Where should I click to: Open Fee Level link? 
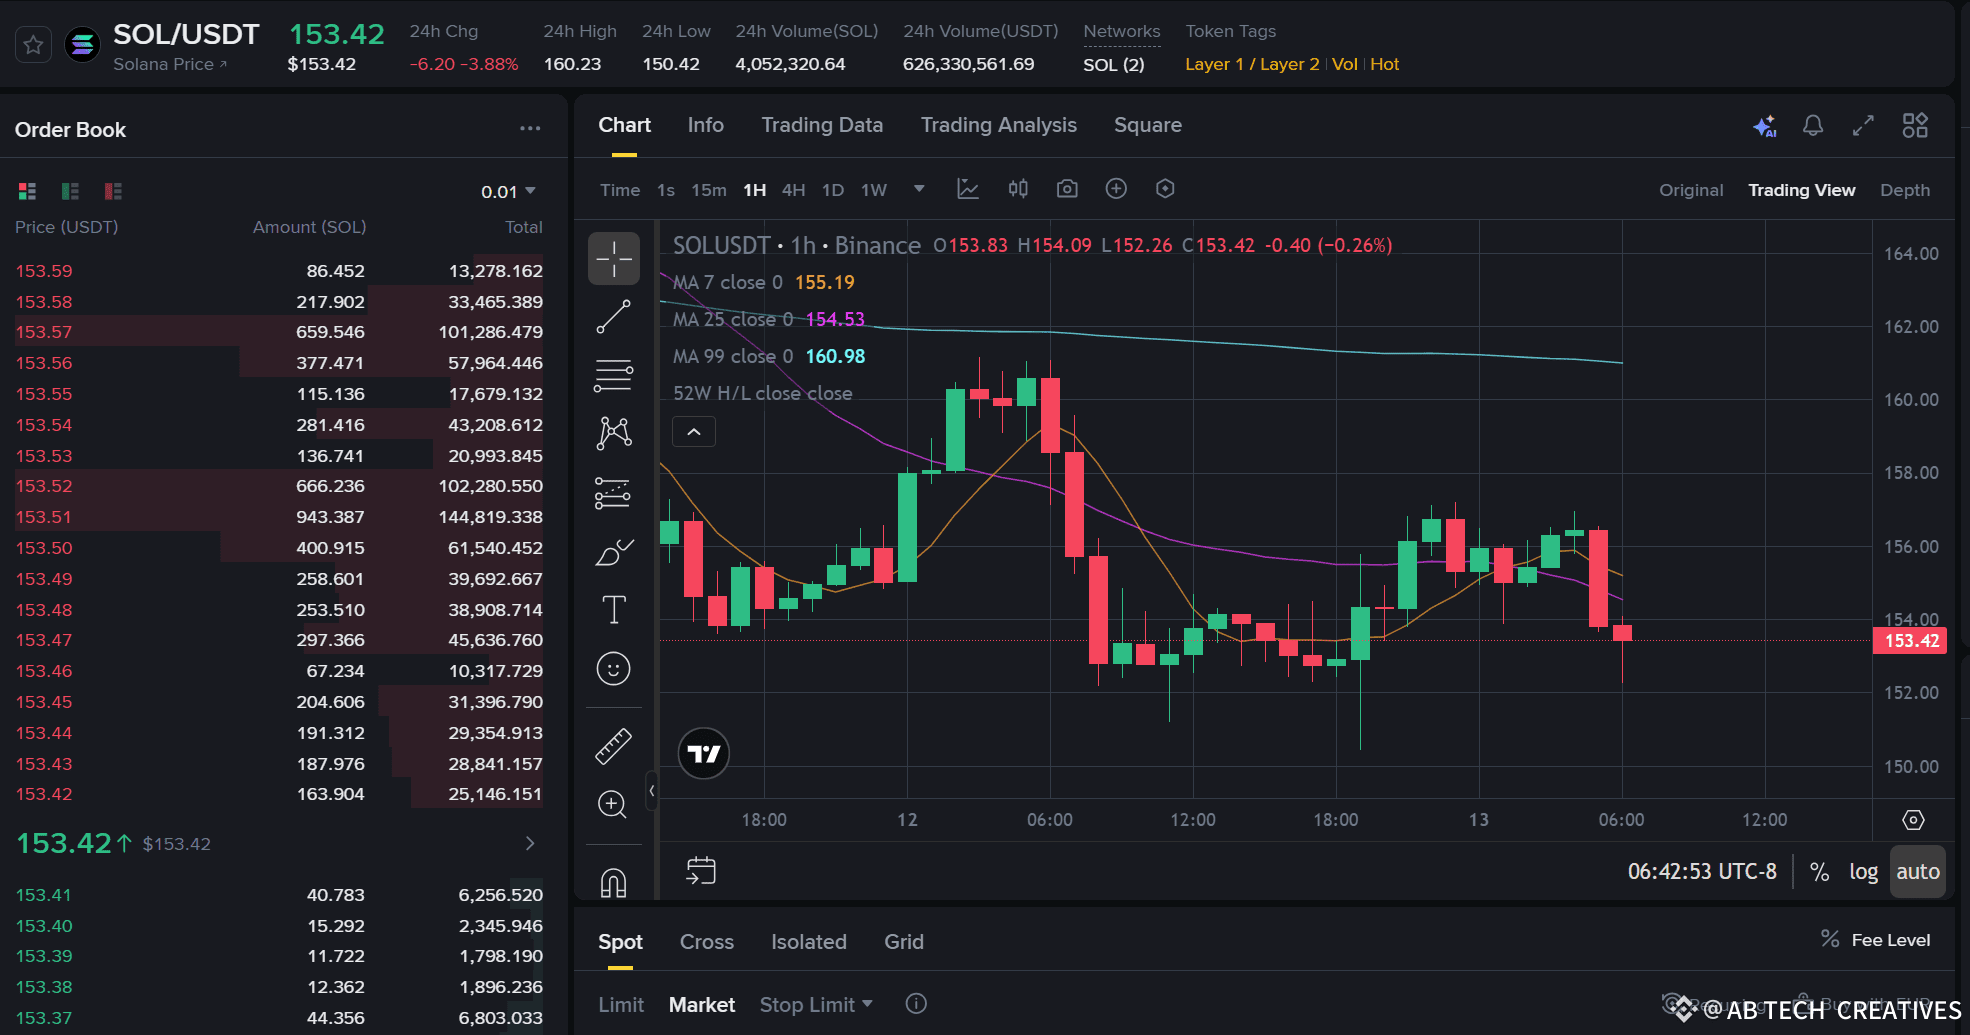(x=1875, y=940)
